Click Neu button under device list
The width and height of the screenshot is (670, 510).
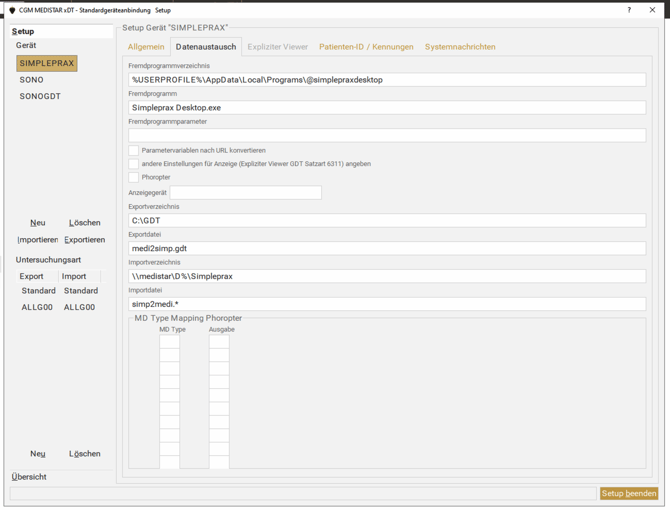(38, 223)
